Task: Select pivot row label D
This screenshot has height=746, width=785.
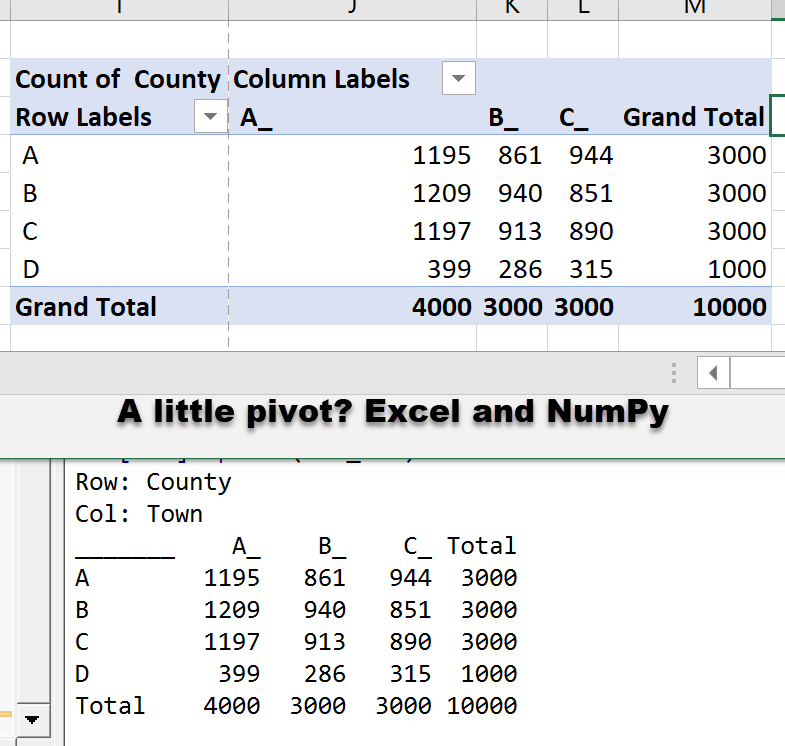Action: coord(119,269)
